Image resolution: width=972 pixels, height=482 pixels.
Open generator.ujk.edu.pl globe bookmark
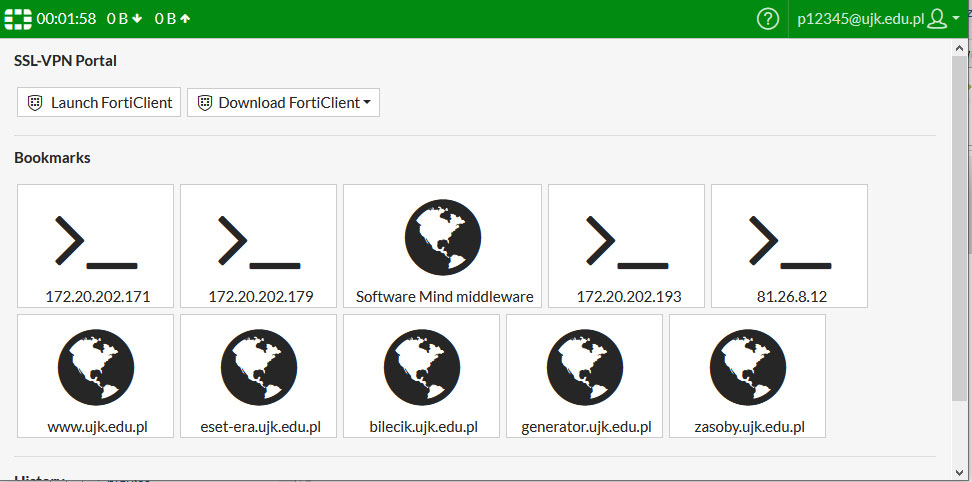pyautogui.click(x=585, y=376)
